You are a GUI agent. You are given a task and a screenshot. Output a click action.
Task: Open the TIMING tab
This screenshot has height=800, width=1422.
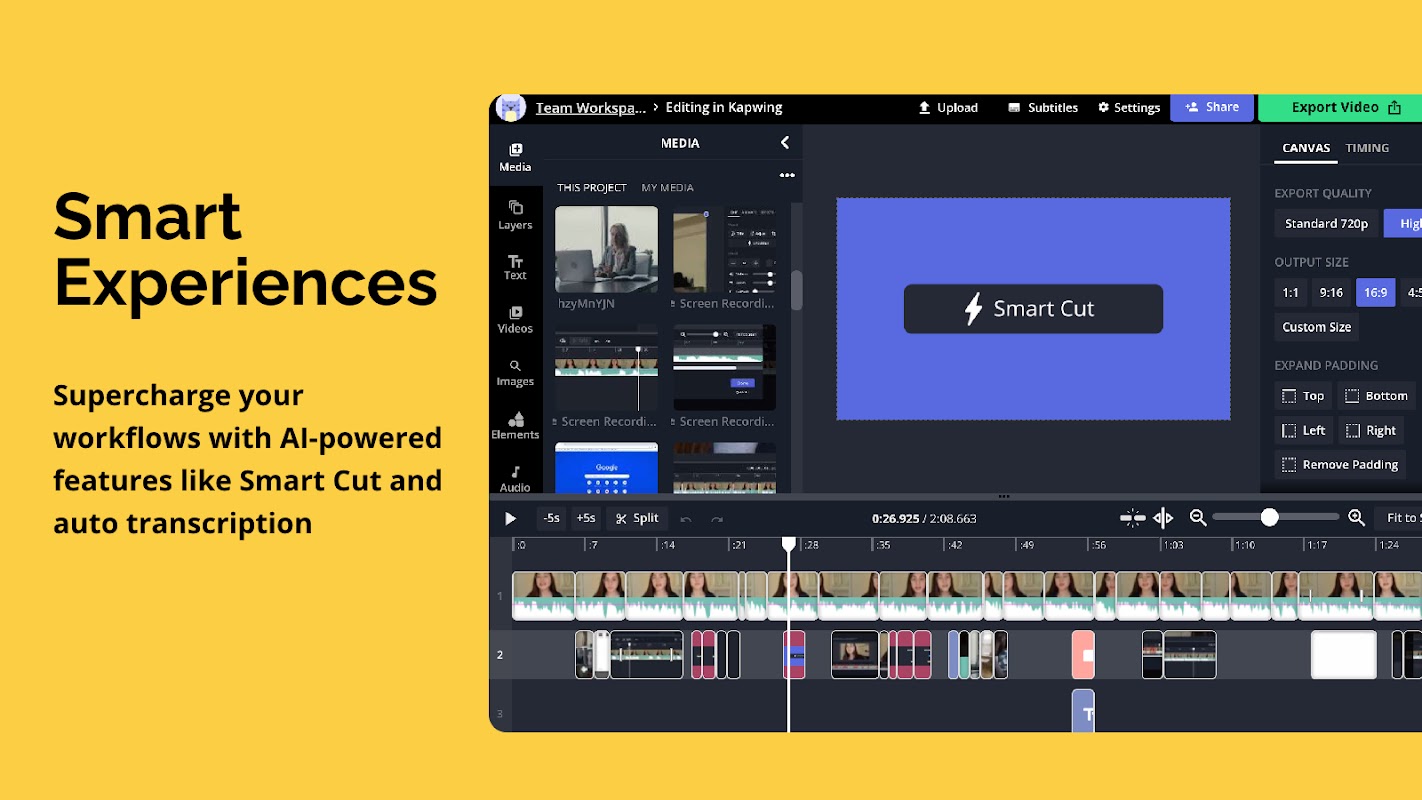tap(1367, 148)
